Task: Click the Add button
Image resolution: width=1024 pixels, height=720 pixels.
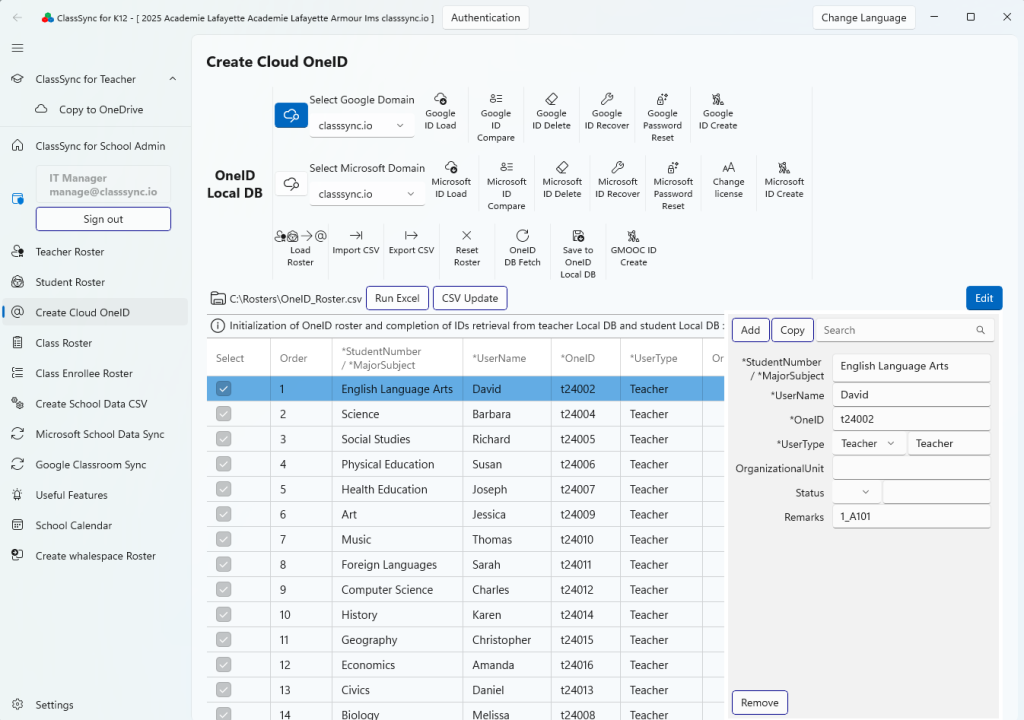Action: tap(750, 330)
